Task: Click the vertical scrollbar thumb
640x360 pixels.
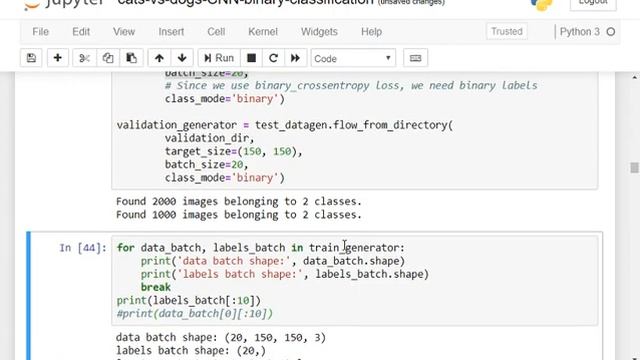Action: (x=634, y=168)
